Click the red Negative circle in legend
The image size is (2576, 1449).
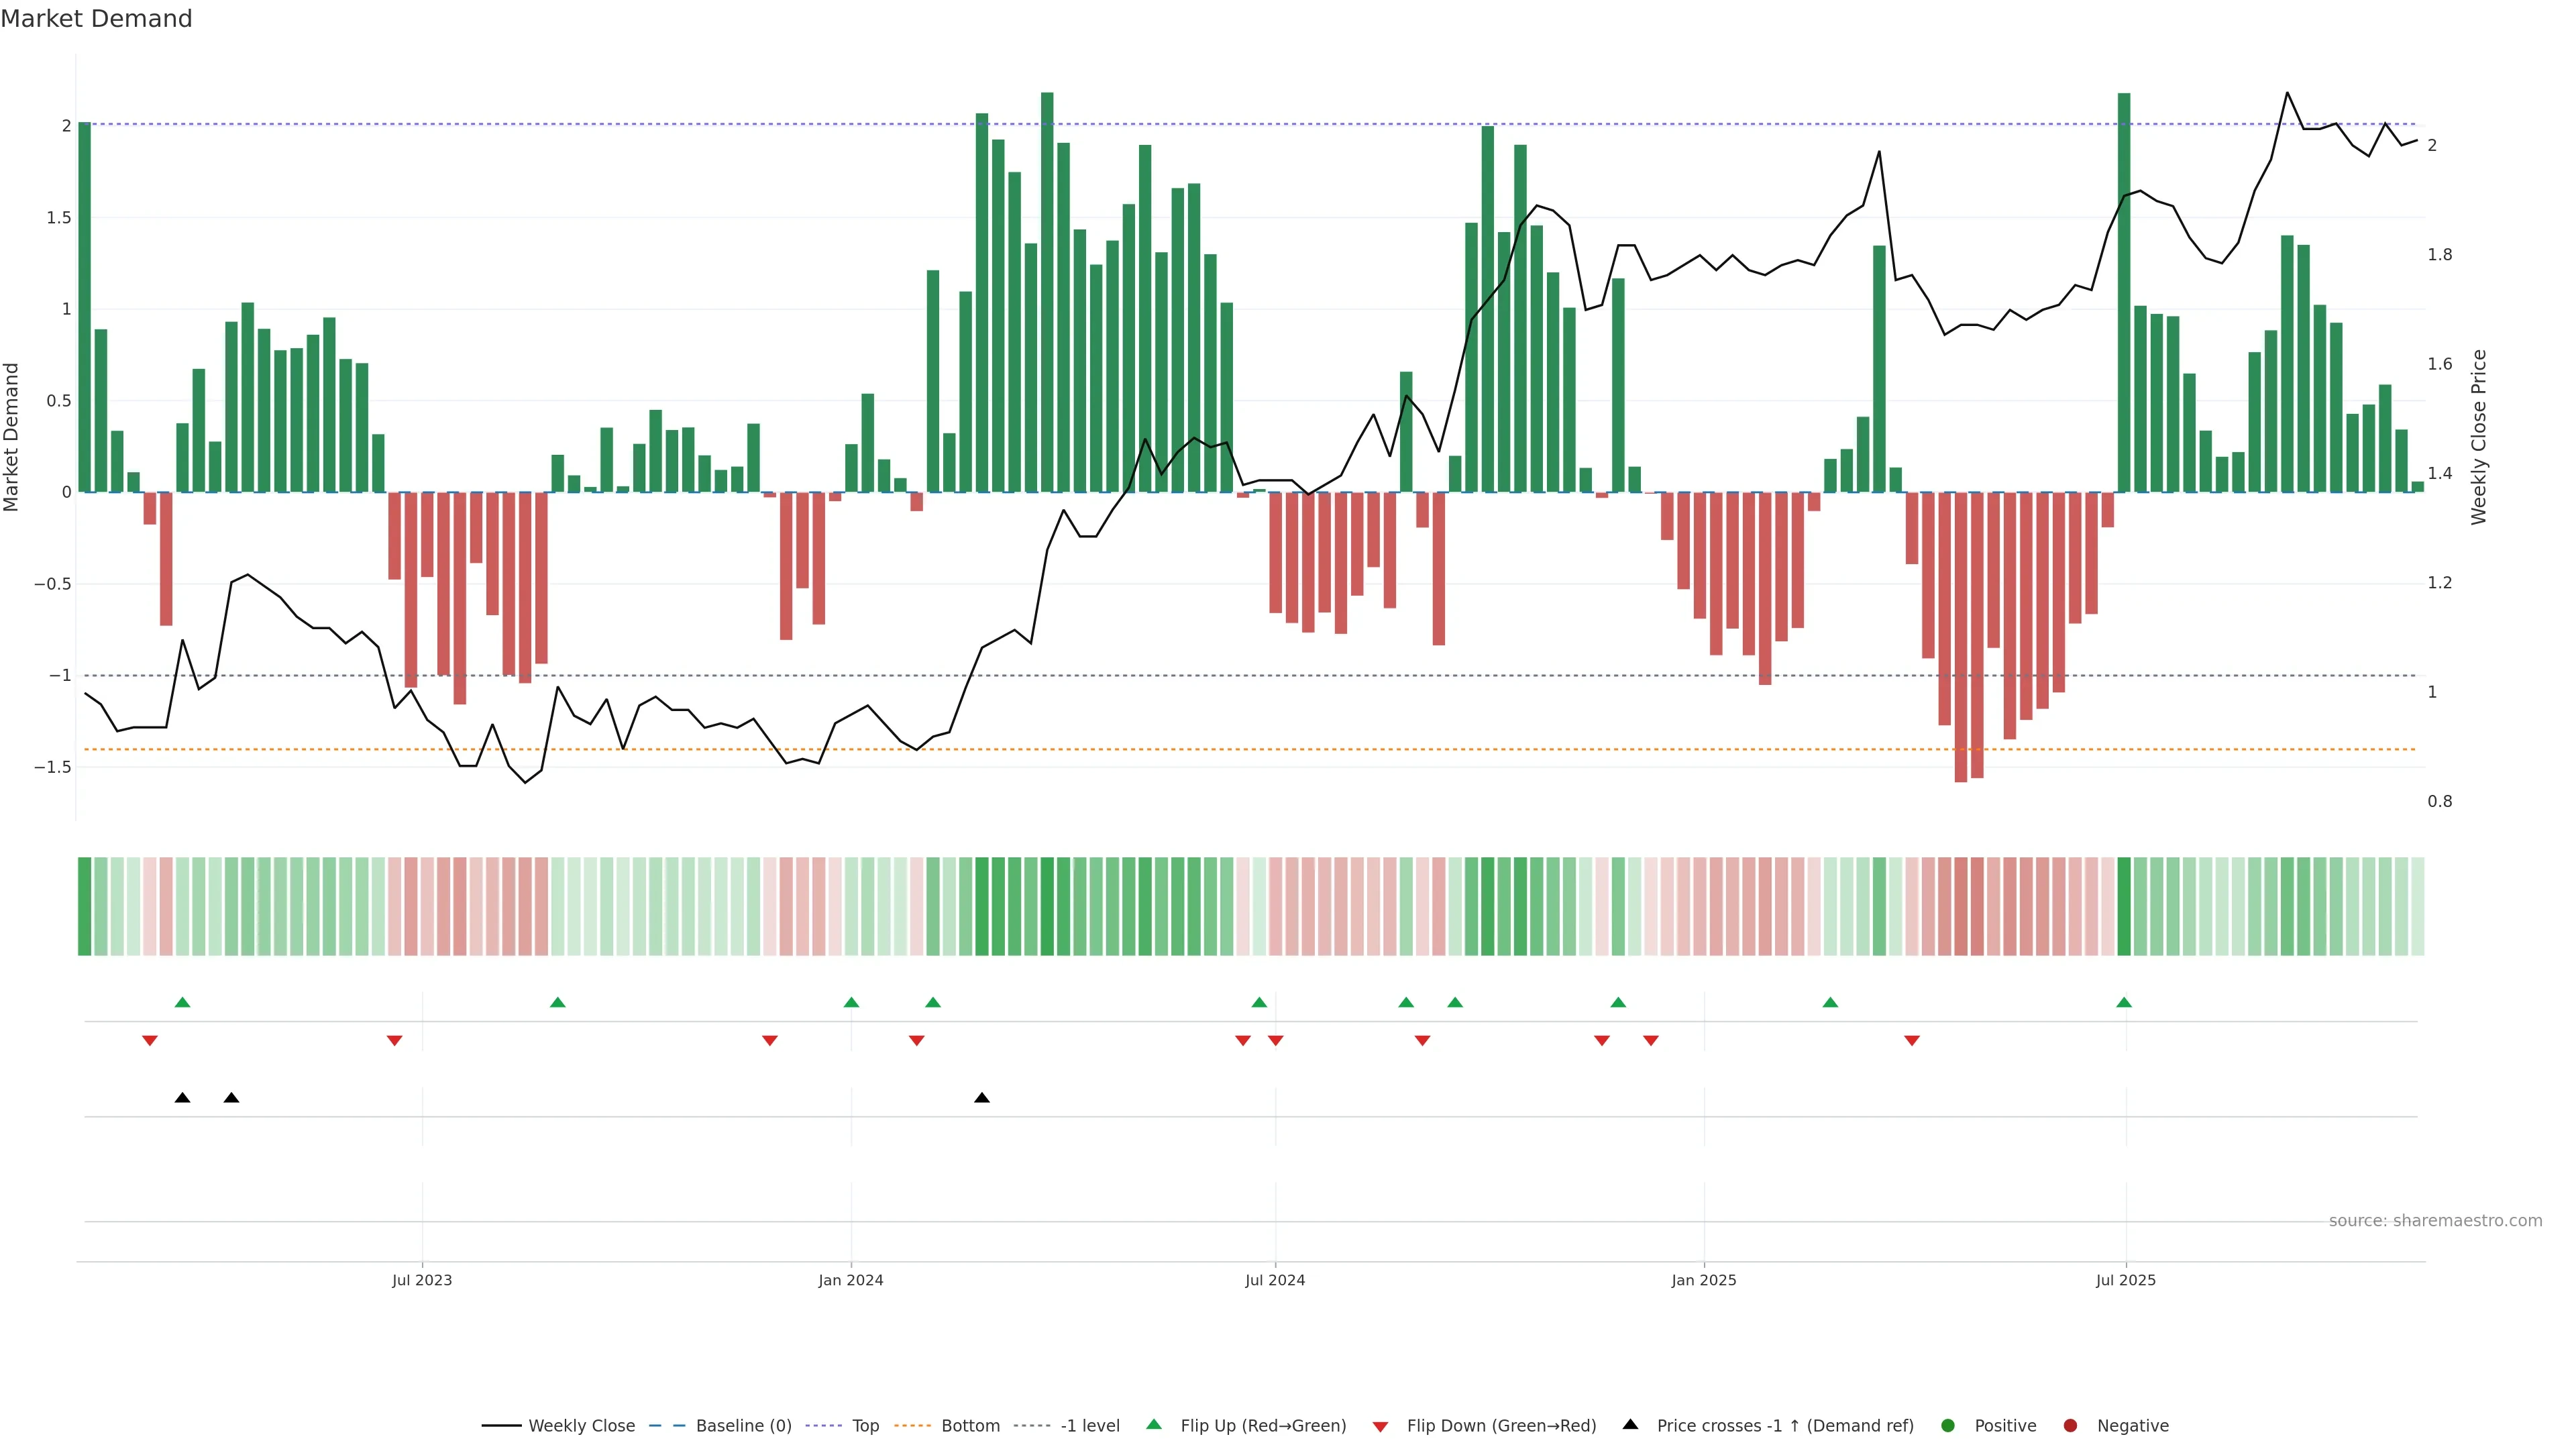click(2070, 1425)
